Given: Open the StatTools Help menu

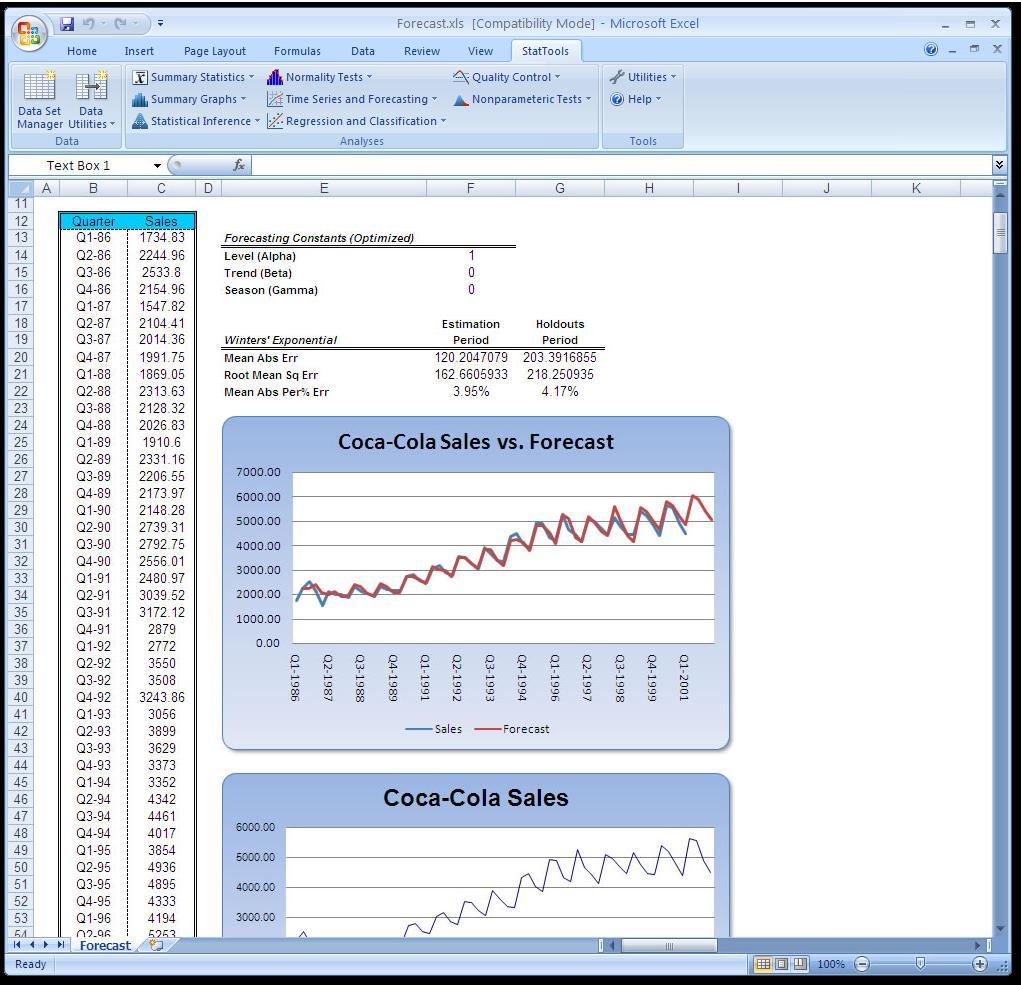Looking at the screenshot, I should pos(635,99).
